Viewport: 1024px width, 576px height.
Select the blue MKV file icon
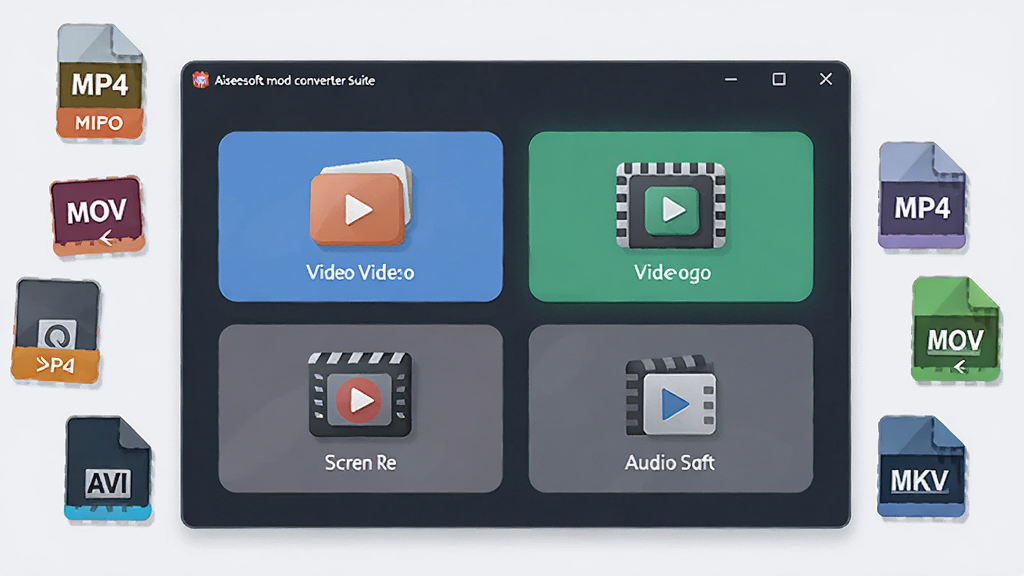[921, 466]
